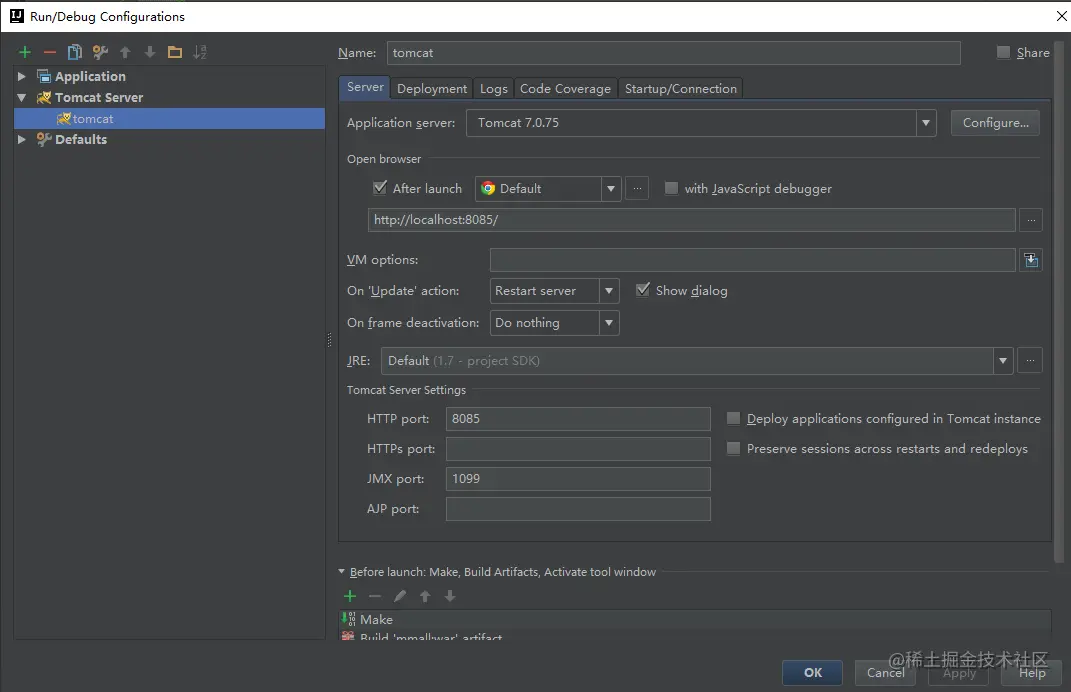Check Deploy applications configured in Tomcat instance

click(x=733, y=418)
